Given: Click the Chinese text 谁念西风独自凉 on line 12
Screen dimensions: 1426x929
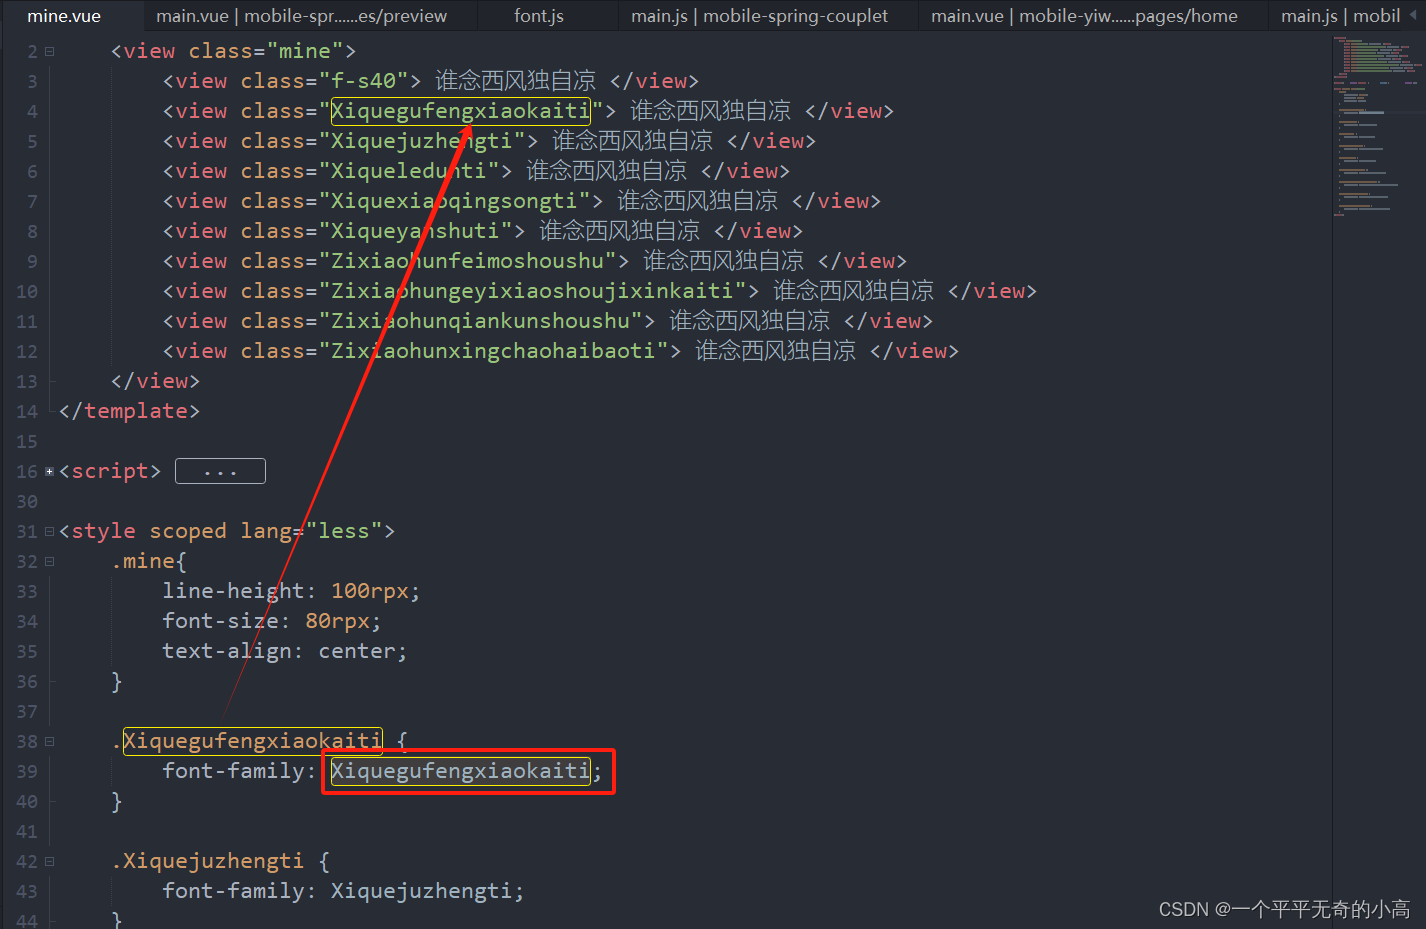Looking at the screenshot, I should tap(776, 351).
